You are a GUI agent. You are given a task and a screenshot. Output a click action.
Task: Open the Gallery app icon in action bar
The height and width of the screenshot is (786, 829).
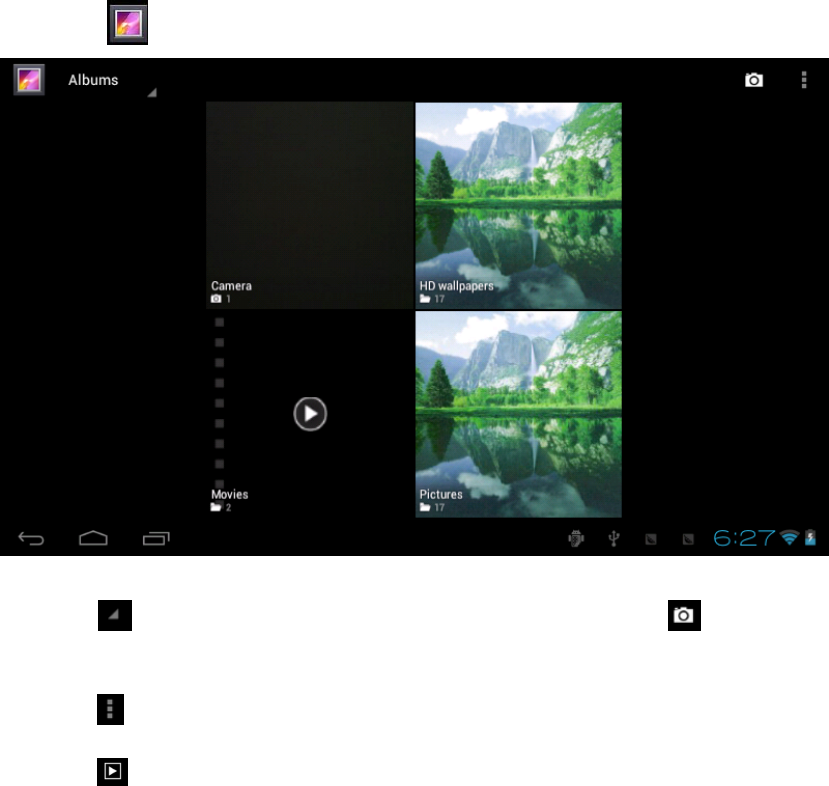tap(29, 80)
